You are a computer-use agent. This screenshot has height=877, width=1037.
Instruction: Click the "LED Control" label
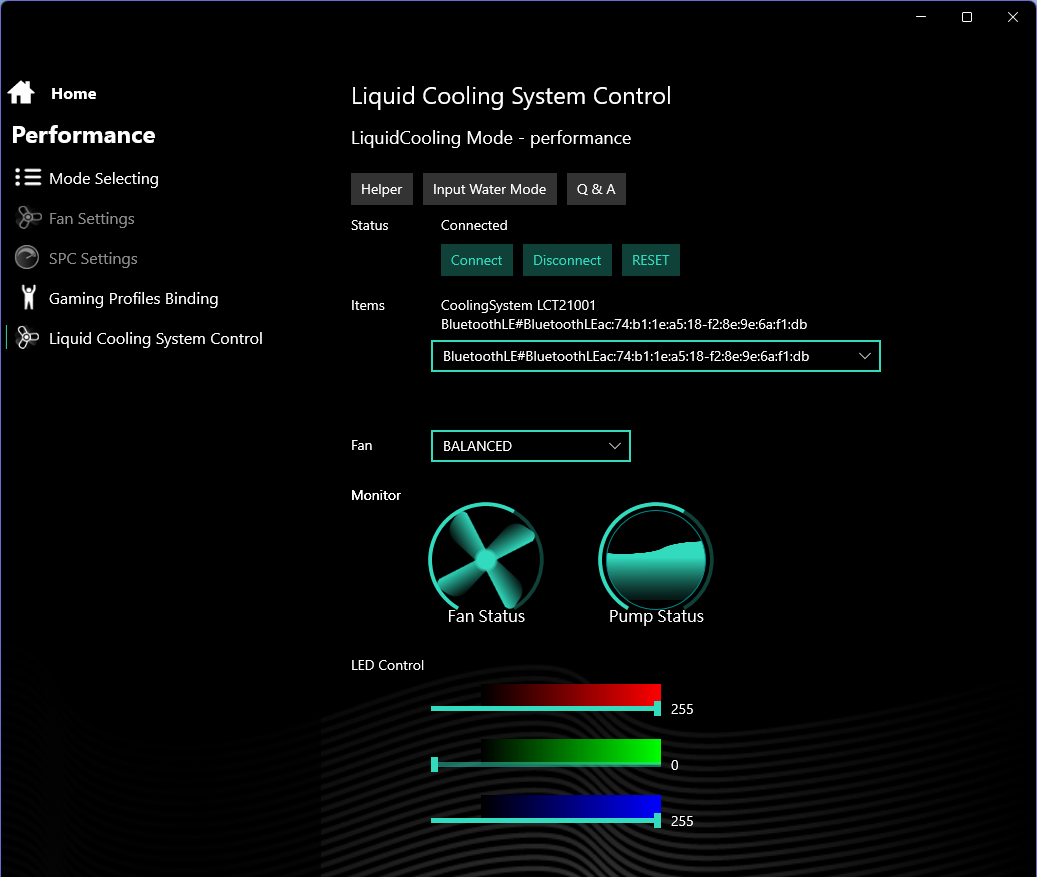(x=387, y=665)
